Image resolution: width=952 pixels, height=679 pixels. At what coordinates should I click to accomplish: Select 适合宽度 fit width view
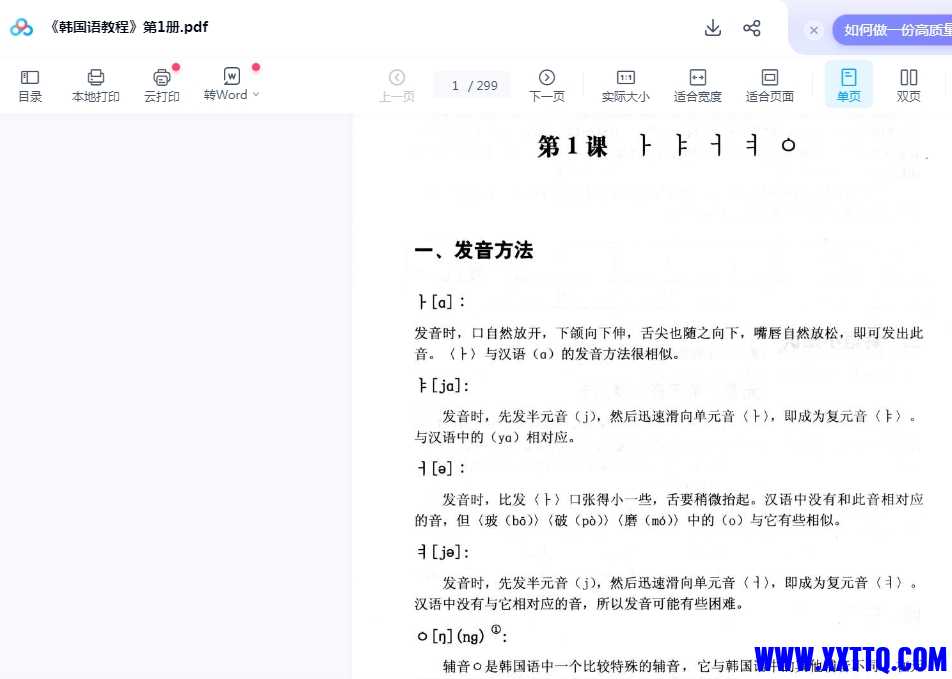[698, 86]
